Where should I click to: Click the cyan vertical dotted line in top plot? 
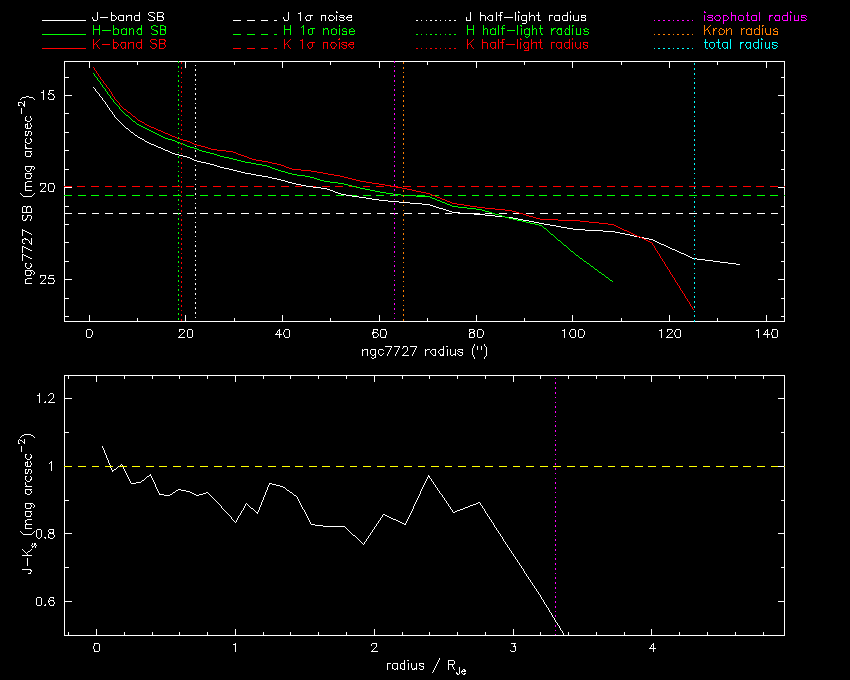(694, 150)
